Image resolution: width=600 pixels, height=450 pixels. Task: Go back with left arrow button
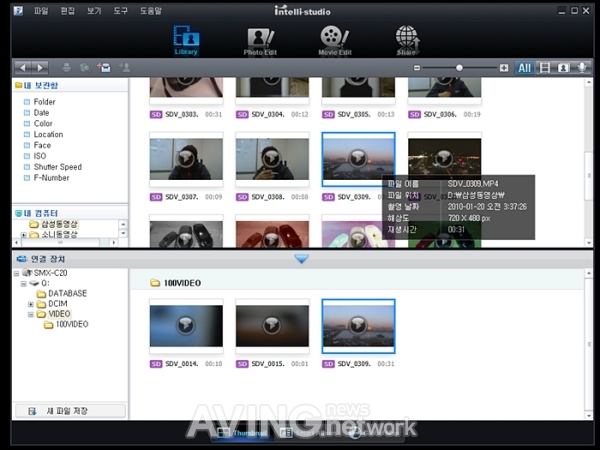pos(23,68)
